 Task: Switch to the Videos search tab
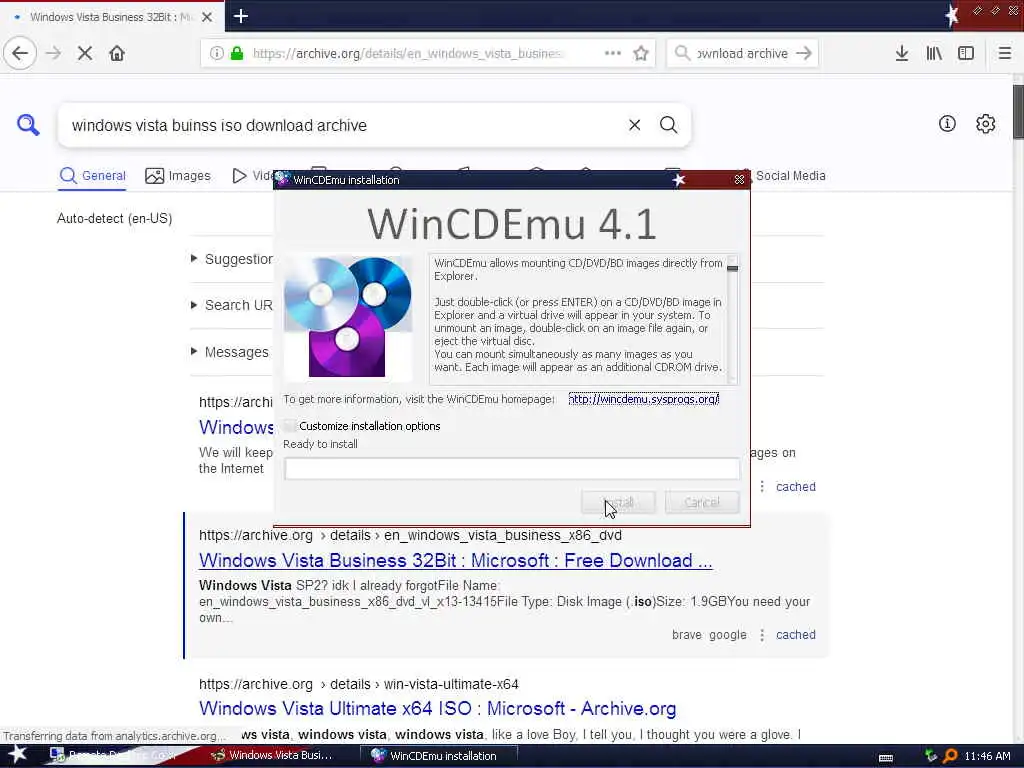[253, 176]
